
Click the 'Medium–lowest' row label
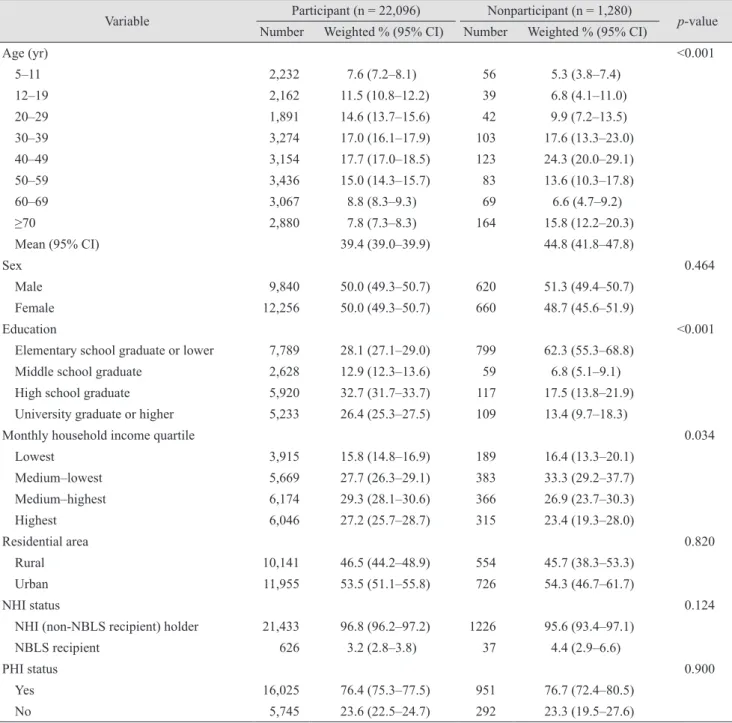point(58,478)
